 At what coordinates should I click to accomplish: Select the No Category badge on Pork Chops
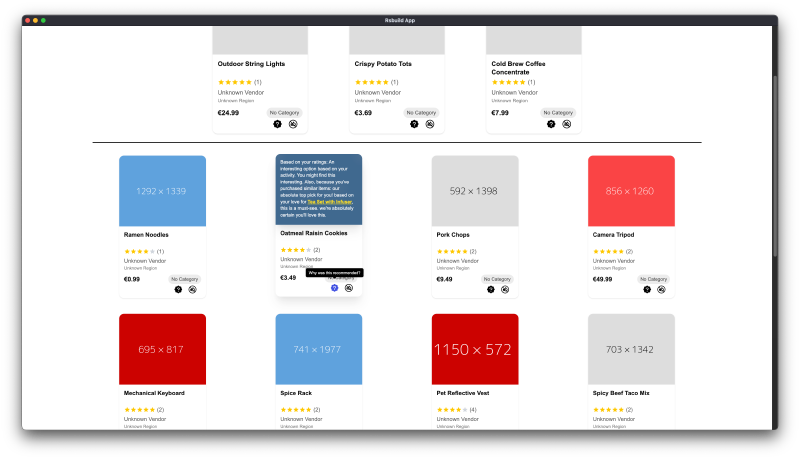click(x=497, y=279)
